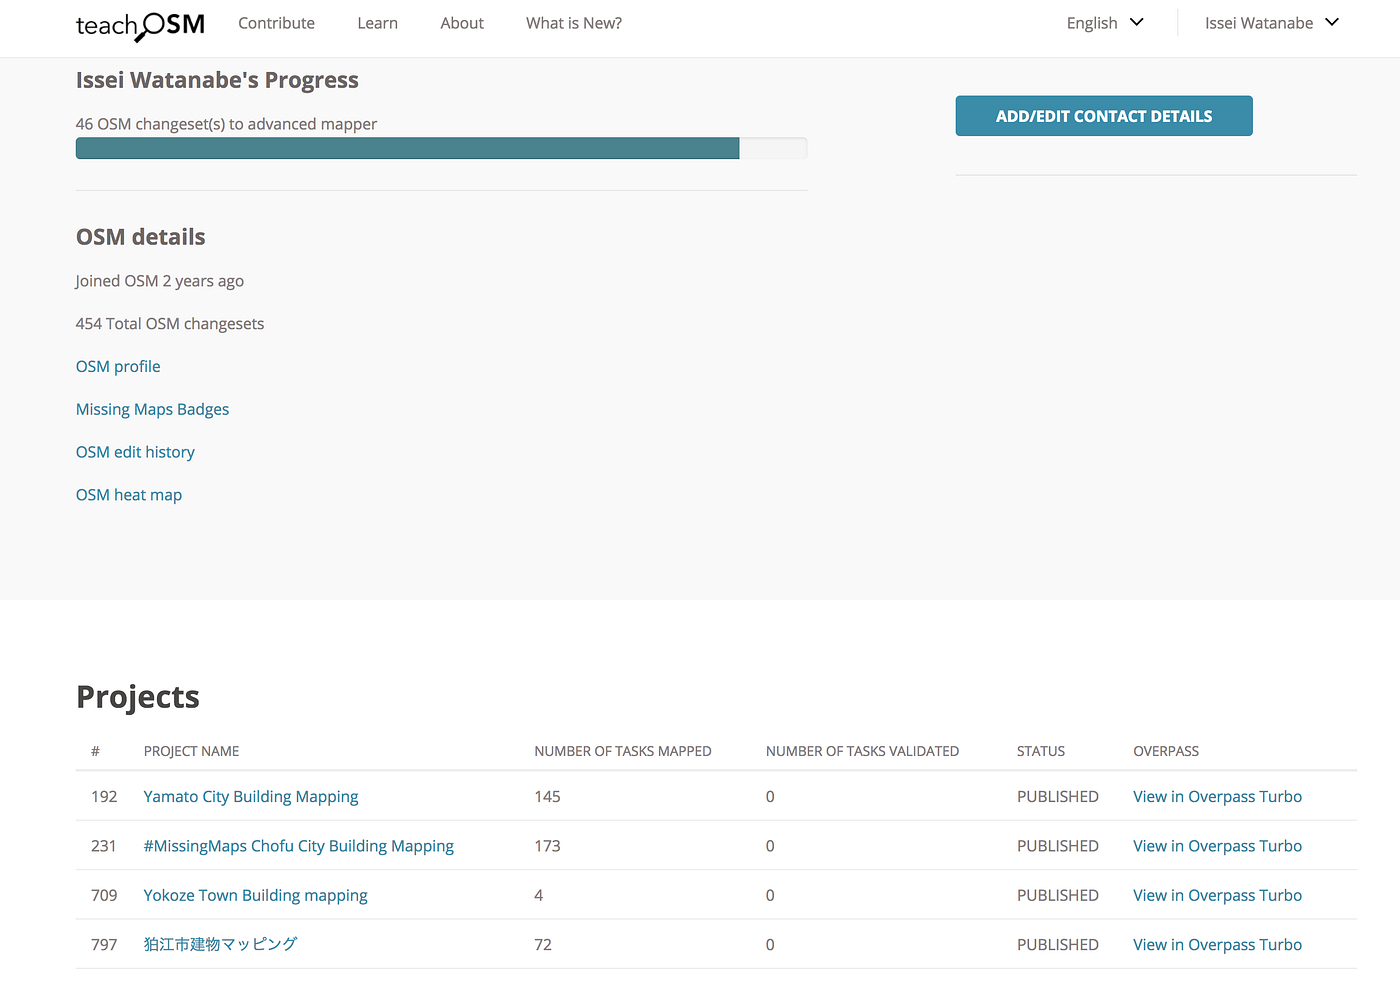Click the PUBLISHED status for 狛江市建物マッピング
This screenshot has height=992, width=1400.
[x=1058, y=944]
